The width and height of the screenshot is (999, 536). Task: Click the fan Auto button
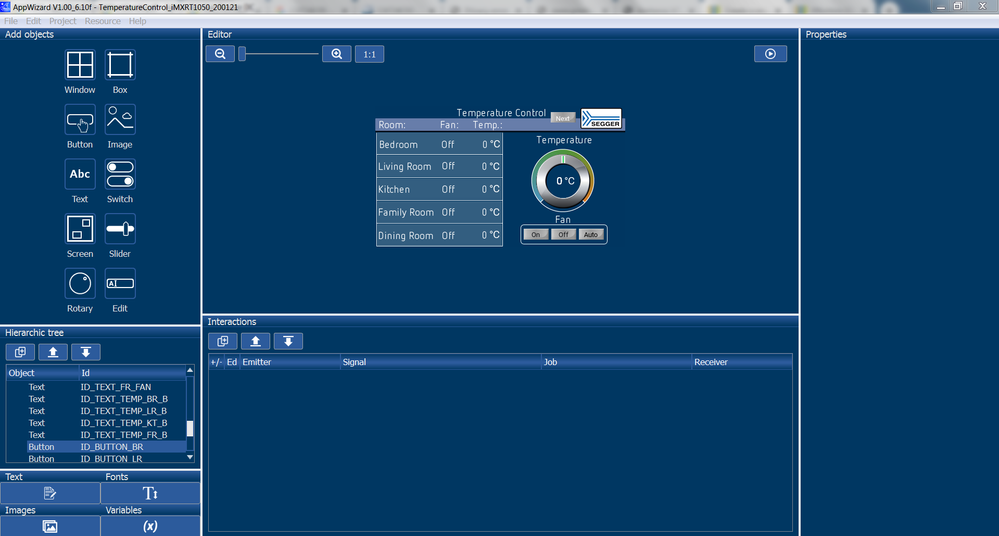click(x=591, y=235)
